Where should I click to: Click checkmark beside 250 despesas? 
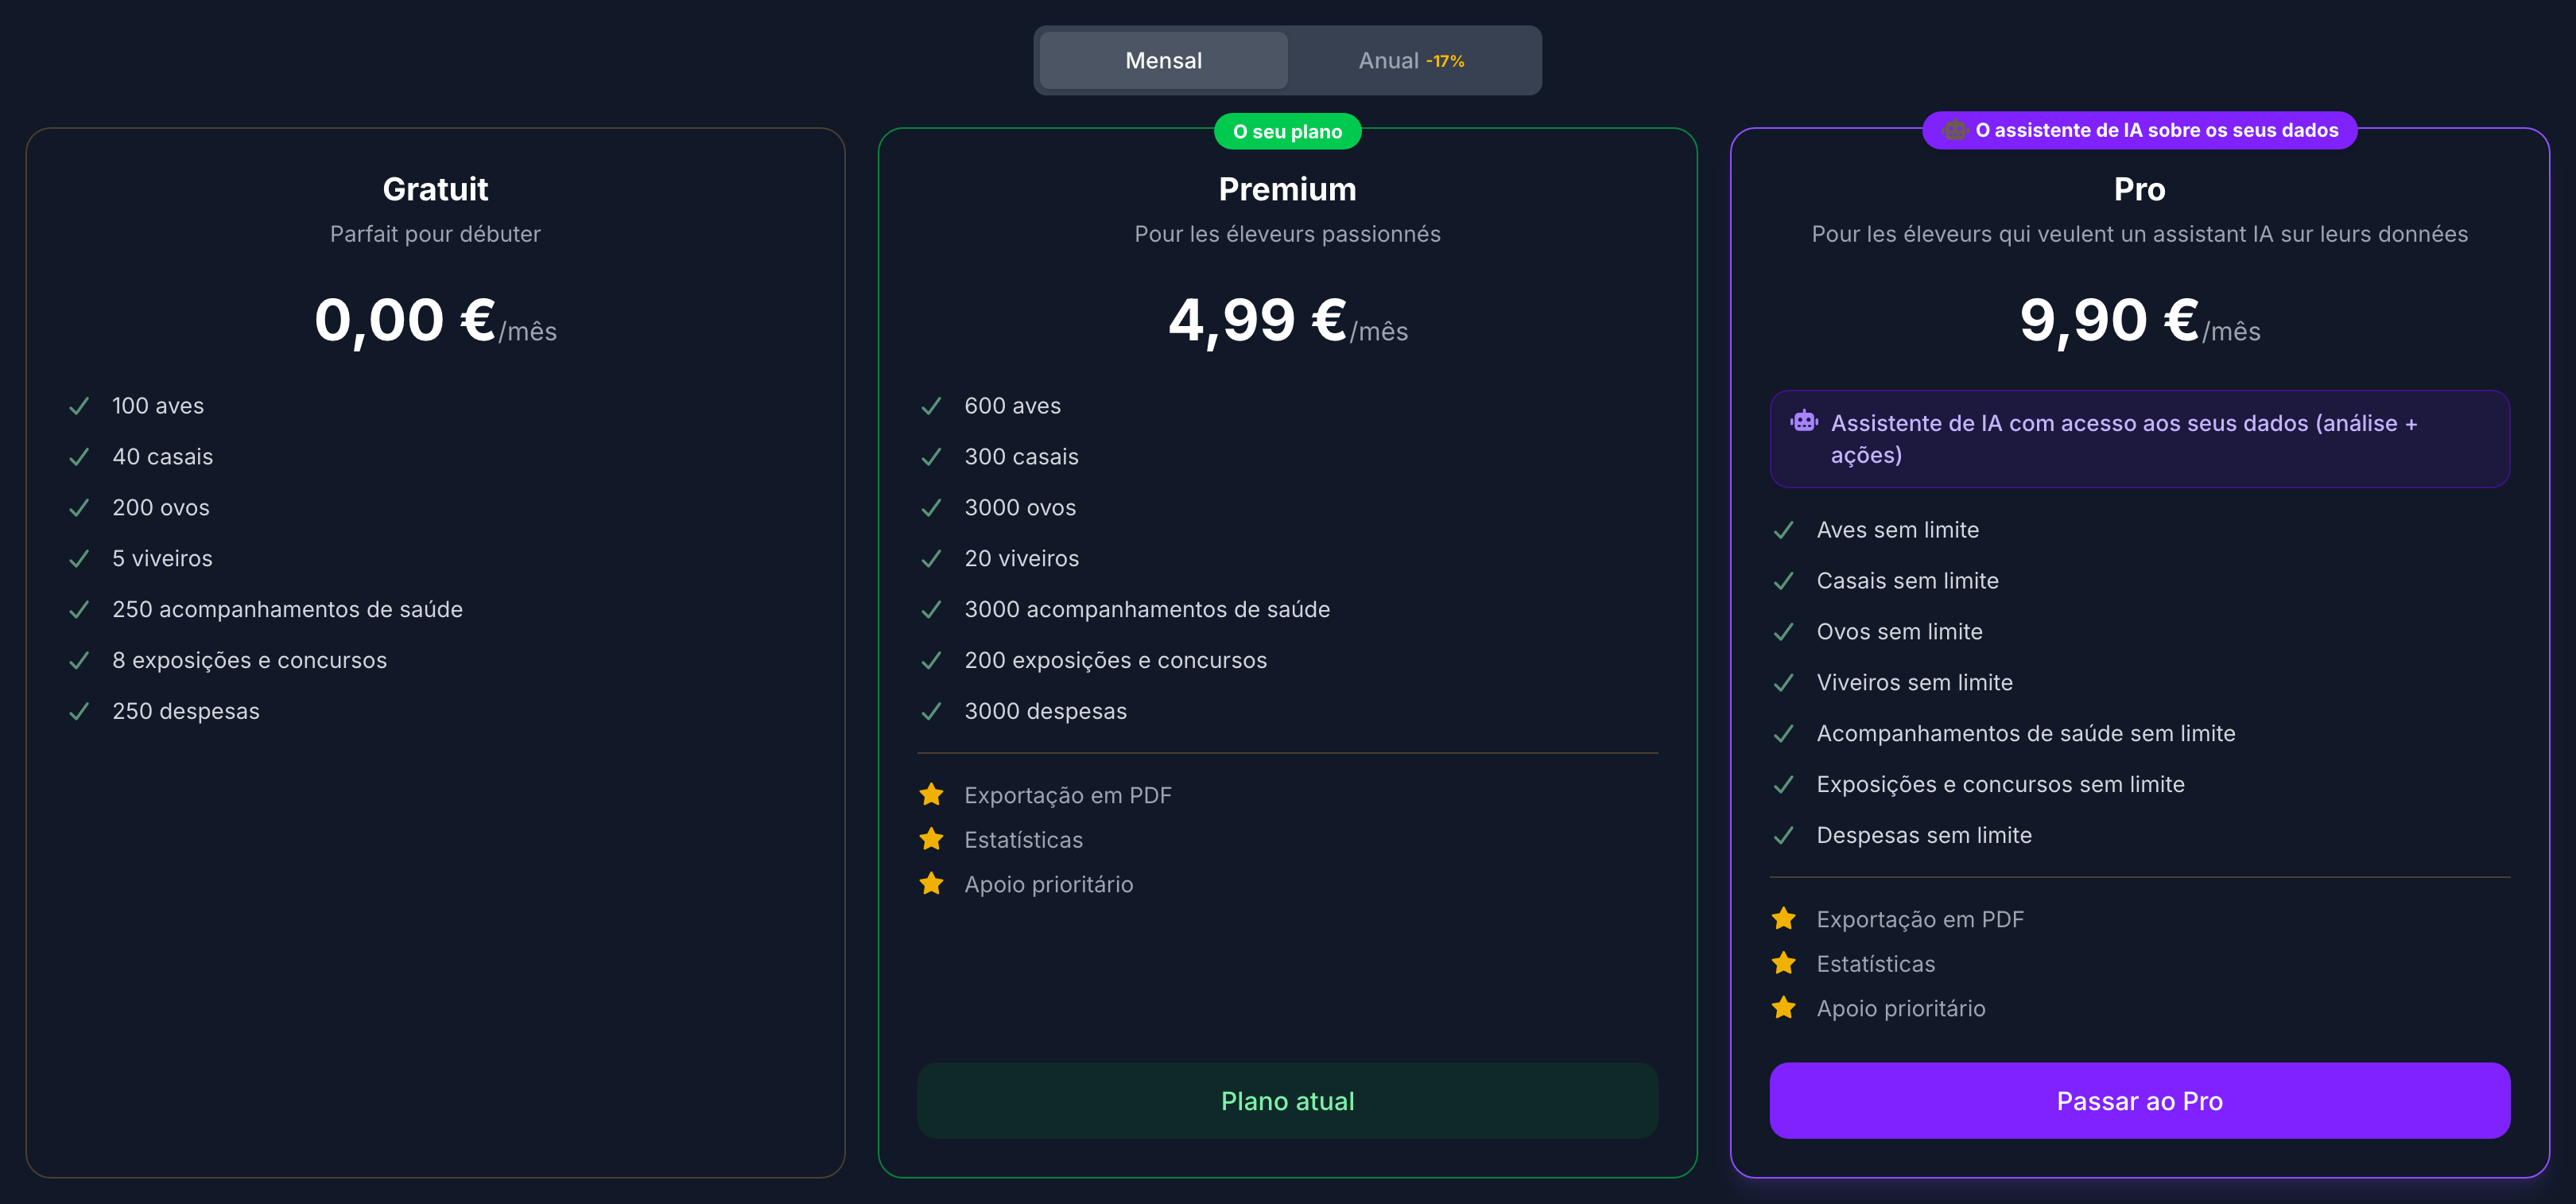click(79, 711)
